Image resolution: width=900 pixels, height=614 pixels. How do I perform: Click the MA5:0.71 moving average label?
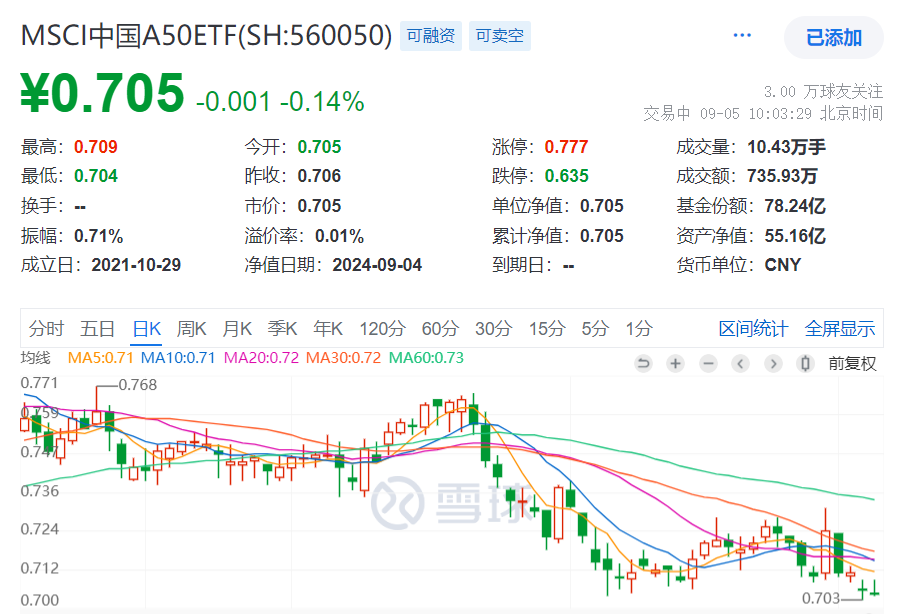(x=100, y=357)
